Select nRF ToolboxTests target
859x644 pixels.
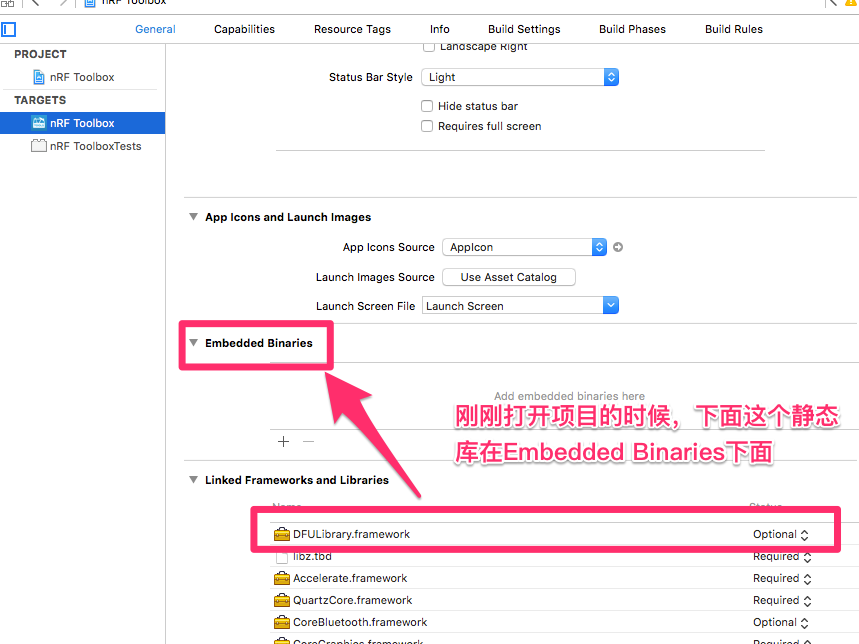point(96,146)
